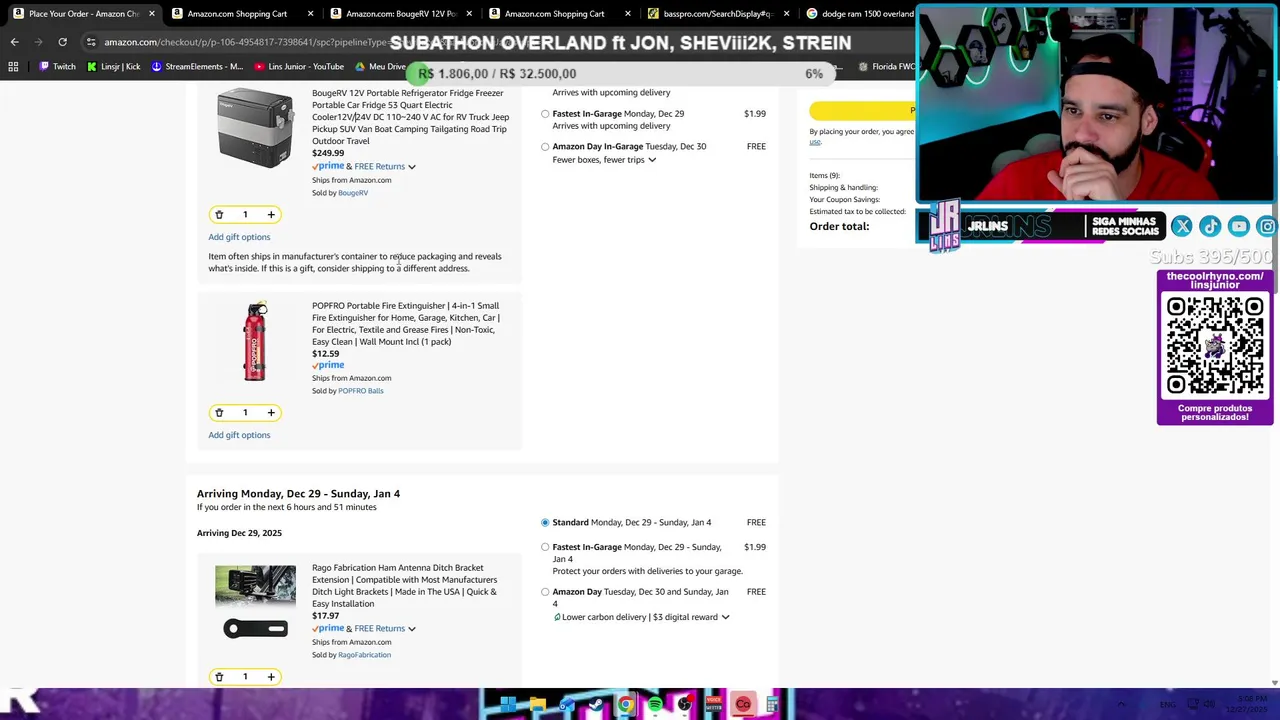Open the Calculator from the taskbar
Image resolution: width=1280 pixels, height=720 pixels.
click(772, 705)
